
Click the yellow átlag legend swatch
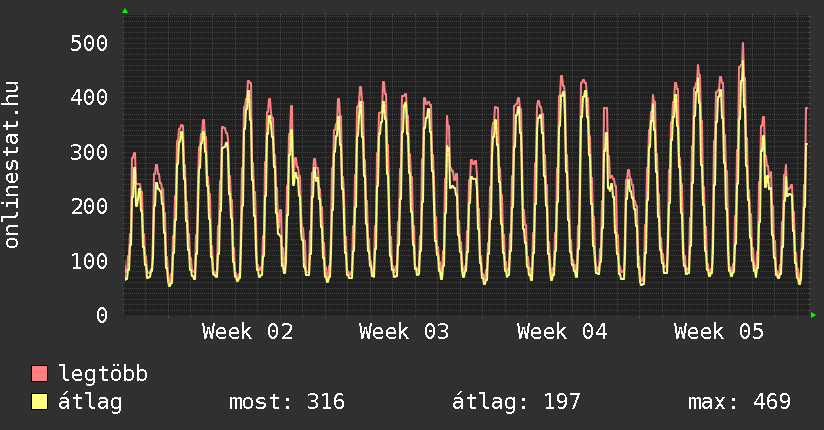click(40, 402)
